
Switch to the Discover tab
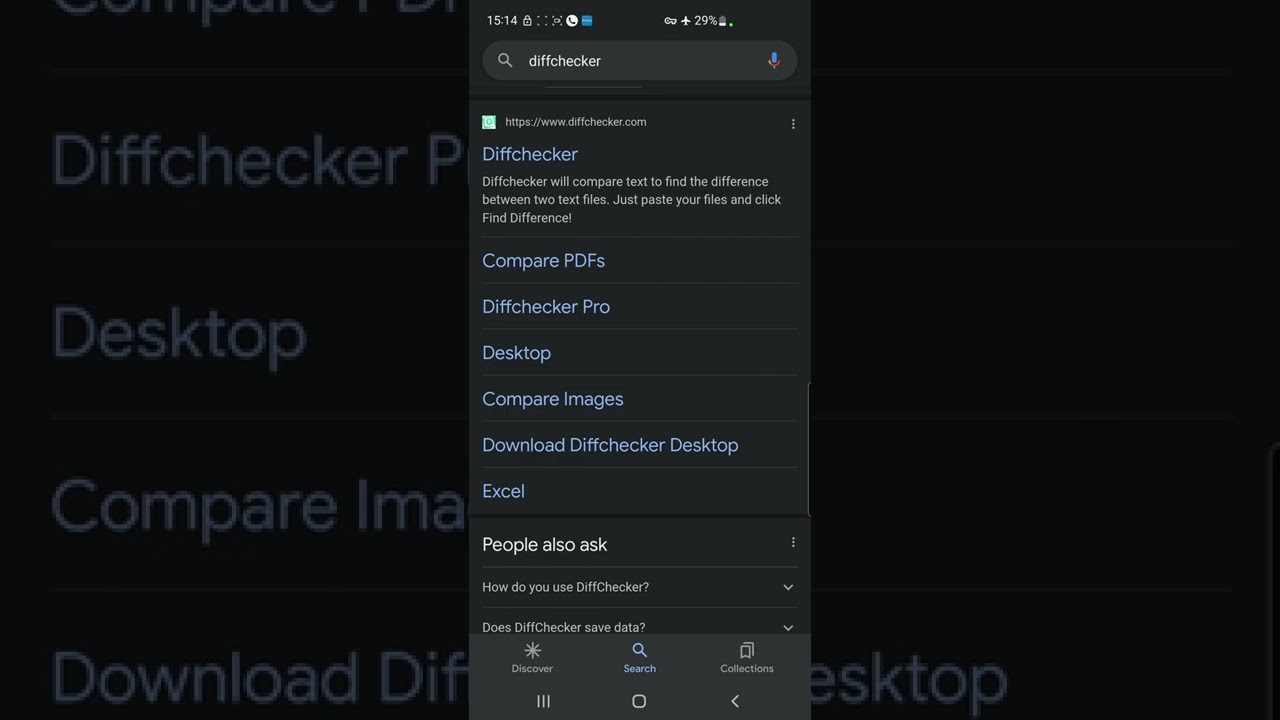(532, 658)
